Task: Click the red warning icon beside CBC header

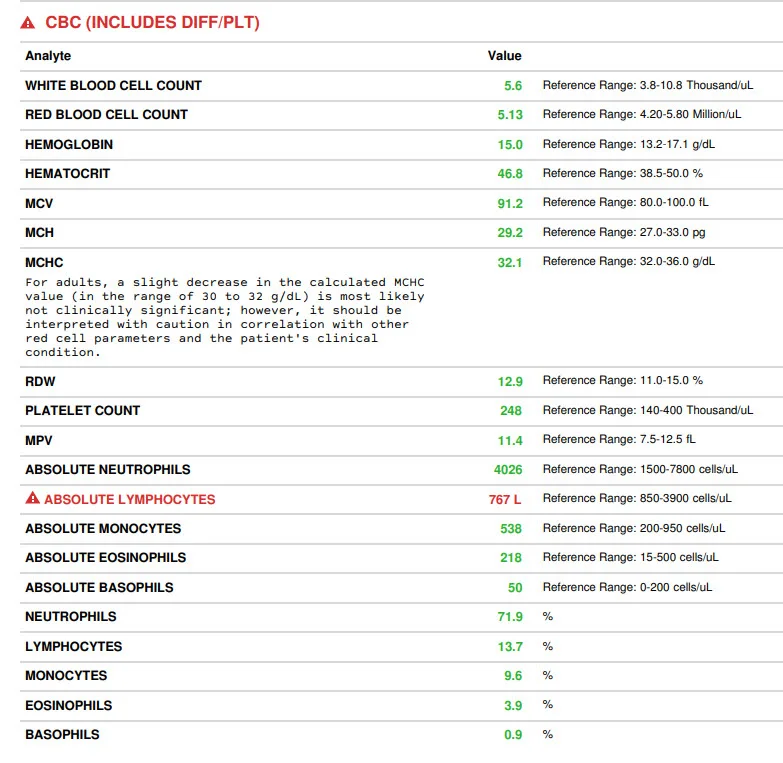Action: pyautogui.click(x=28, y=23)
